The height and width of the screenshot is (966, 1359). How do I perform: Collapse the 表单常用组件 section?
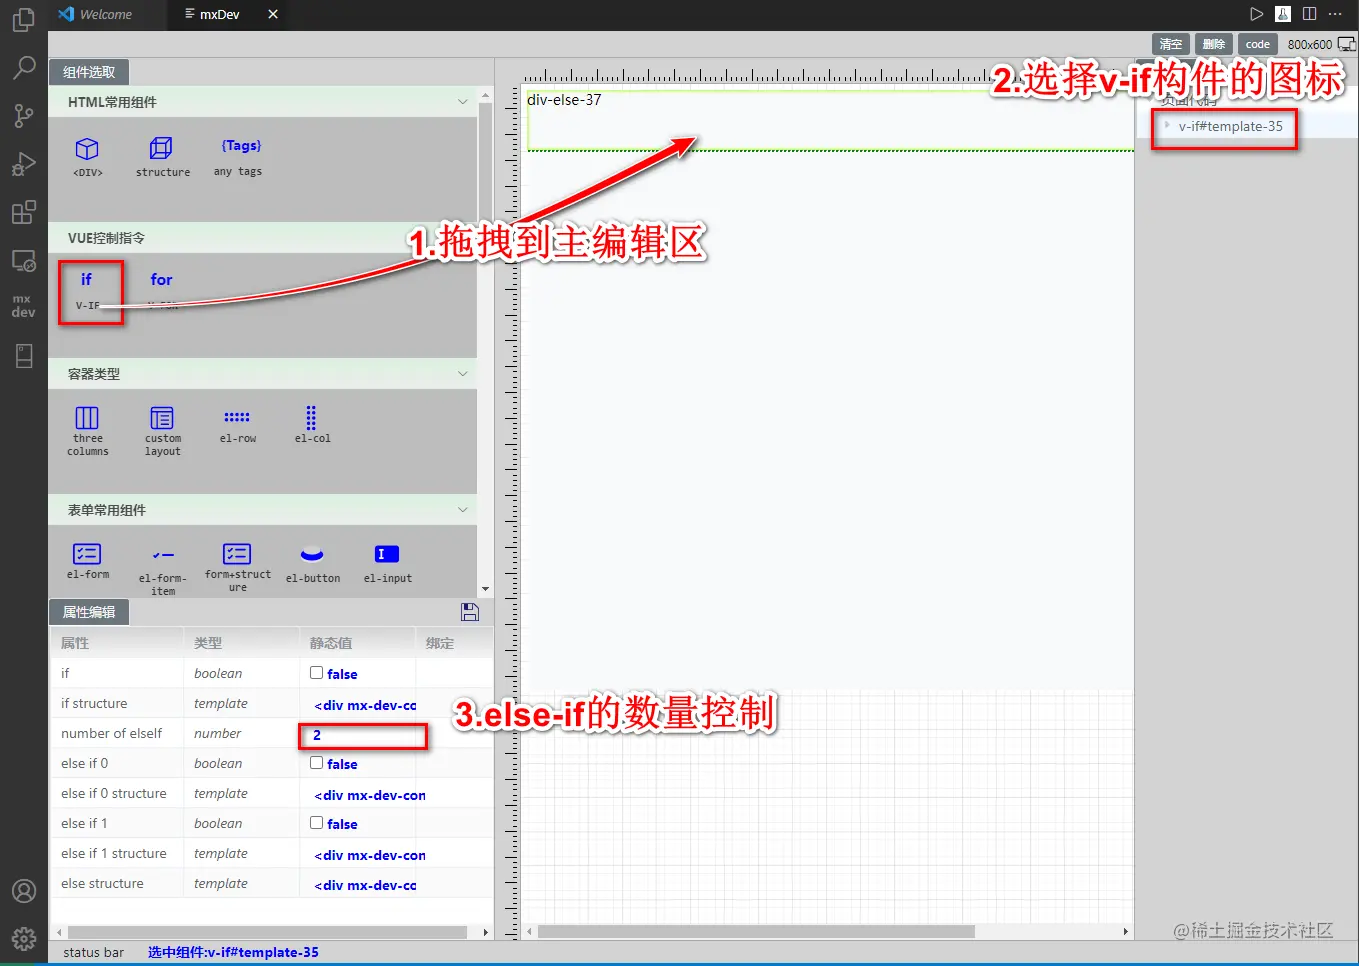[462, 510]
